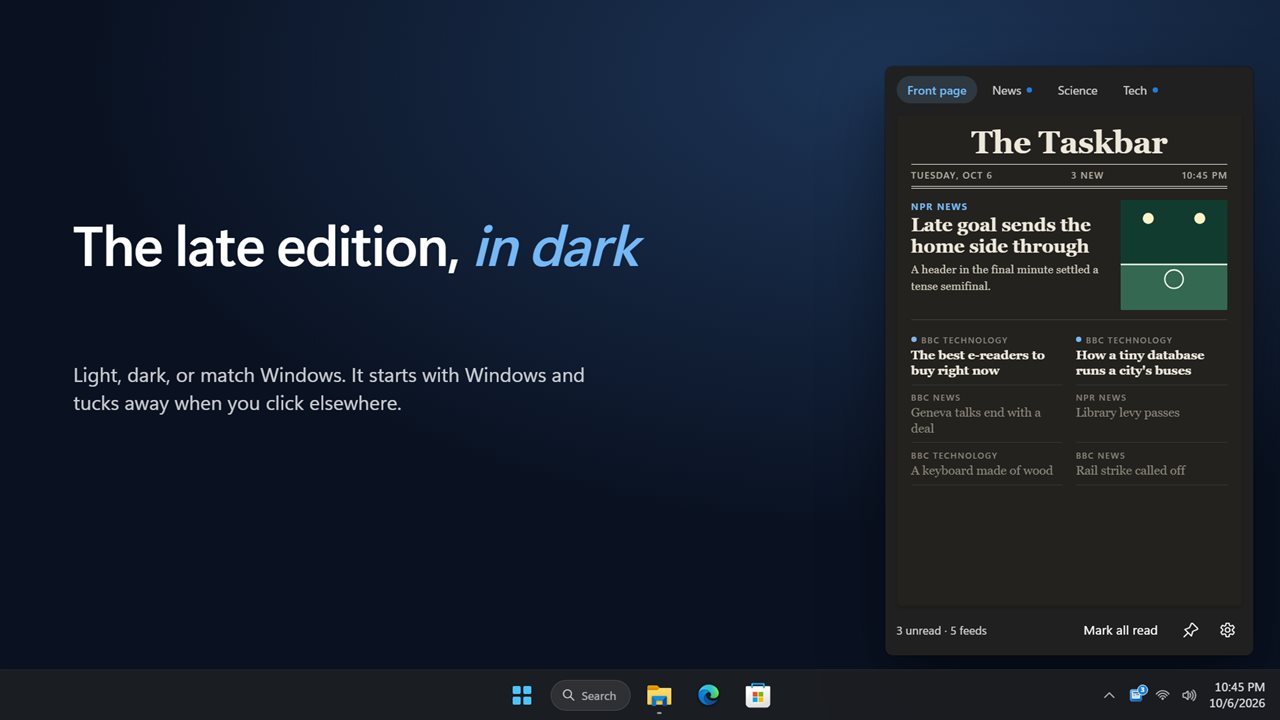This screenshot has width=1280, height=720.
Task: Open the "Library levy passes" story
Action: [1128, 413]
